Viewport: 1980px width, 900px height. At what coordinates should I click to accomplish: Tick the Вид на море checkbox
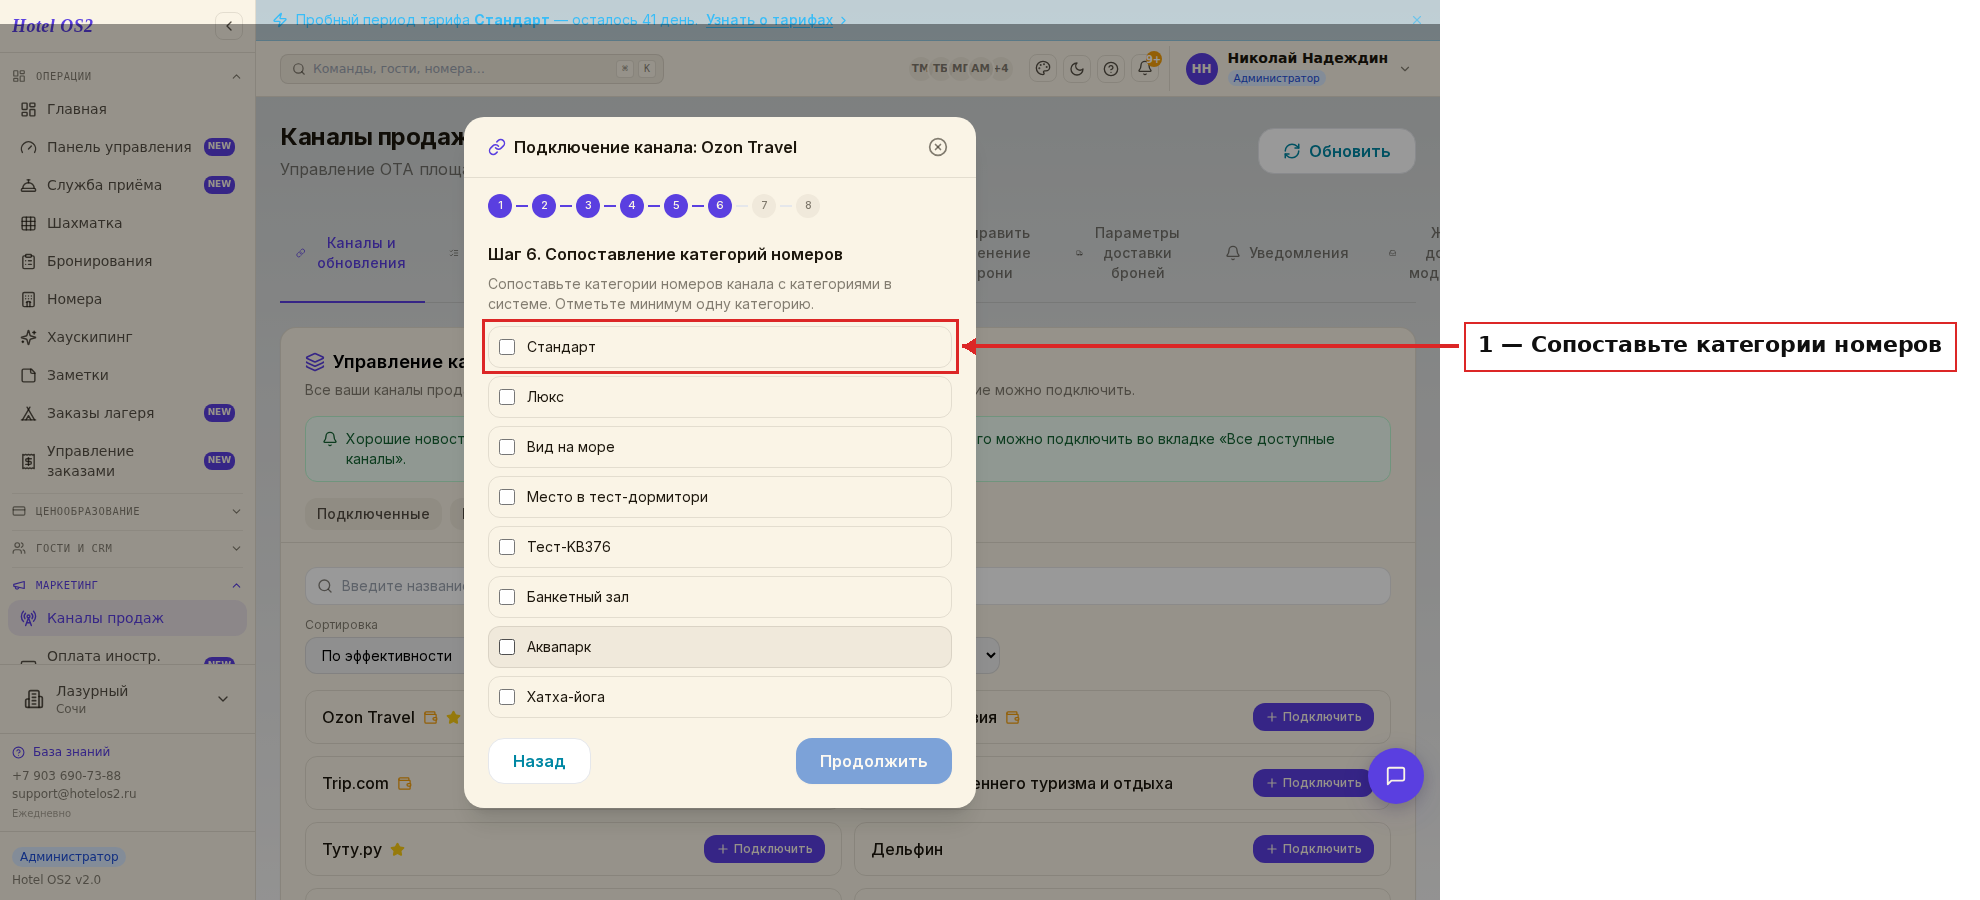pos(507,447)
